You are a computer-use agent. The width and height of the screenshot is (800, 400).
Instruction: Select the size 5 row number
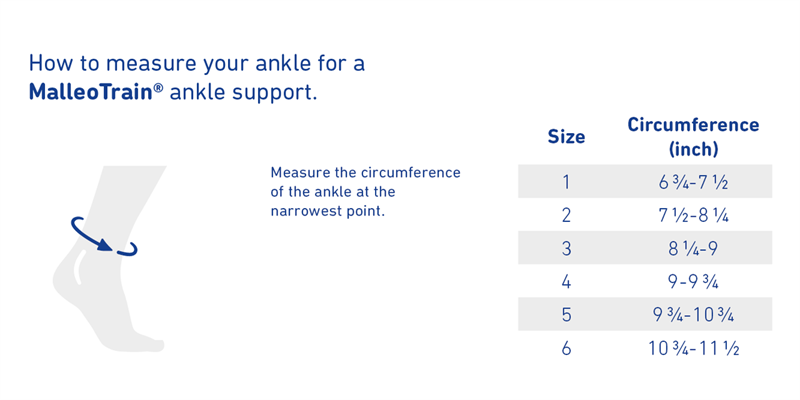coord(566,315)
